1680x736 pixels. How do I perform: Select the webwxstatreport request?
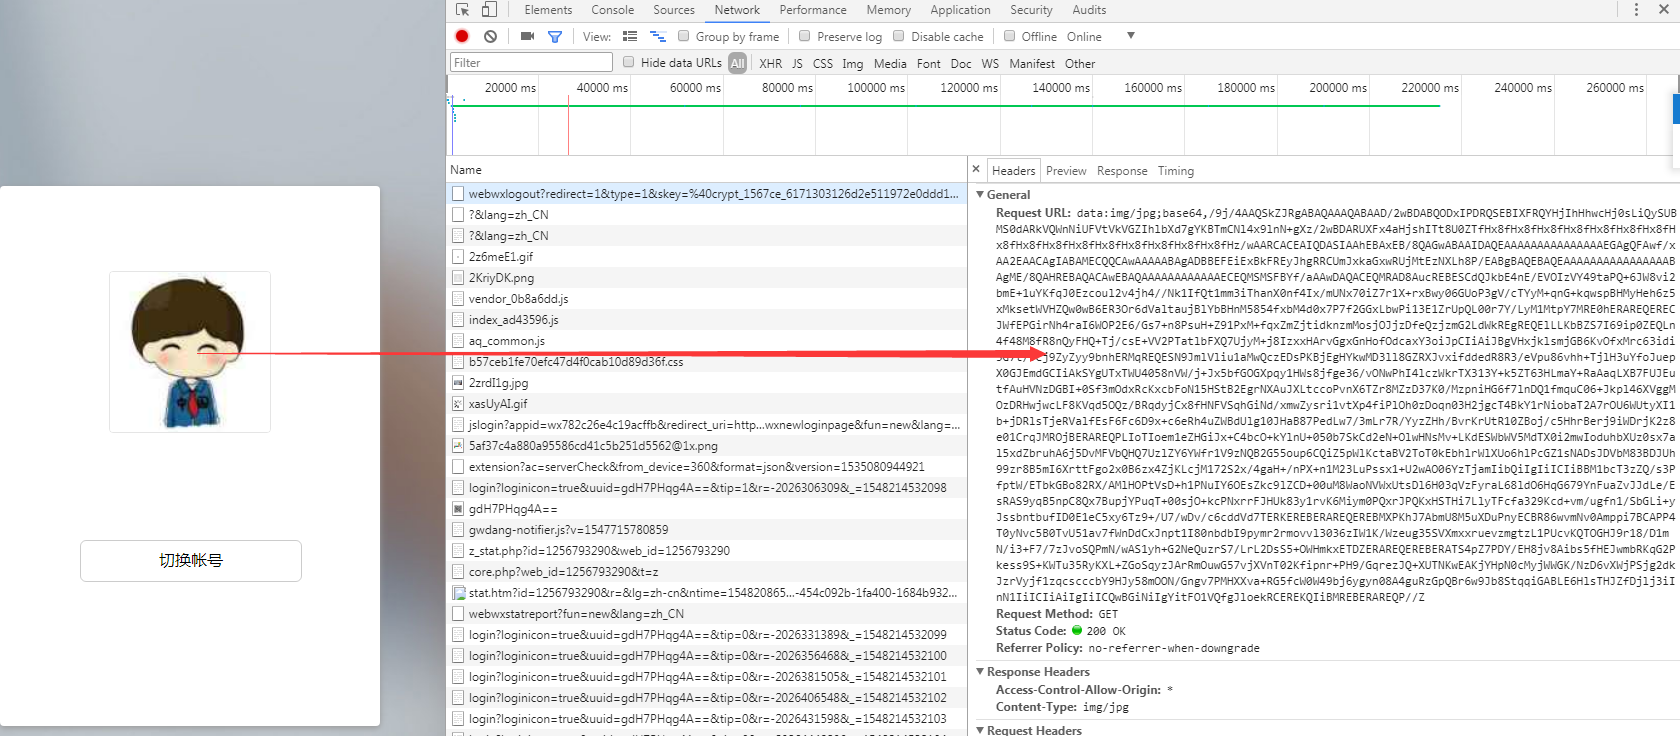(706, 614)
